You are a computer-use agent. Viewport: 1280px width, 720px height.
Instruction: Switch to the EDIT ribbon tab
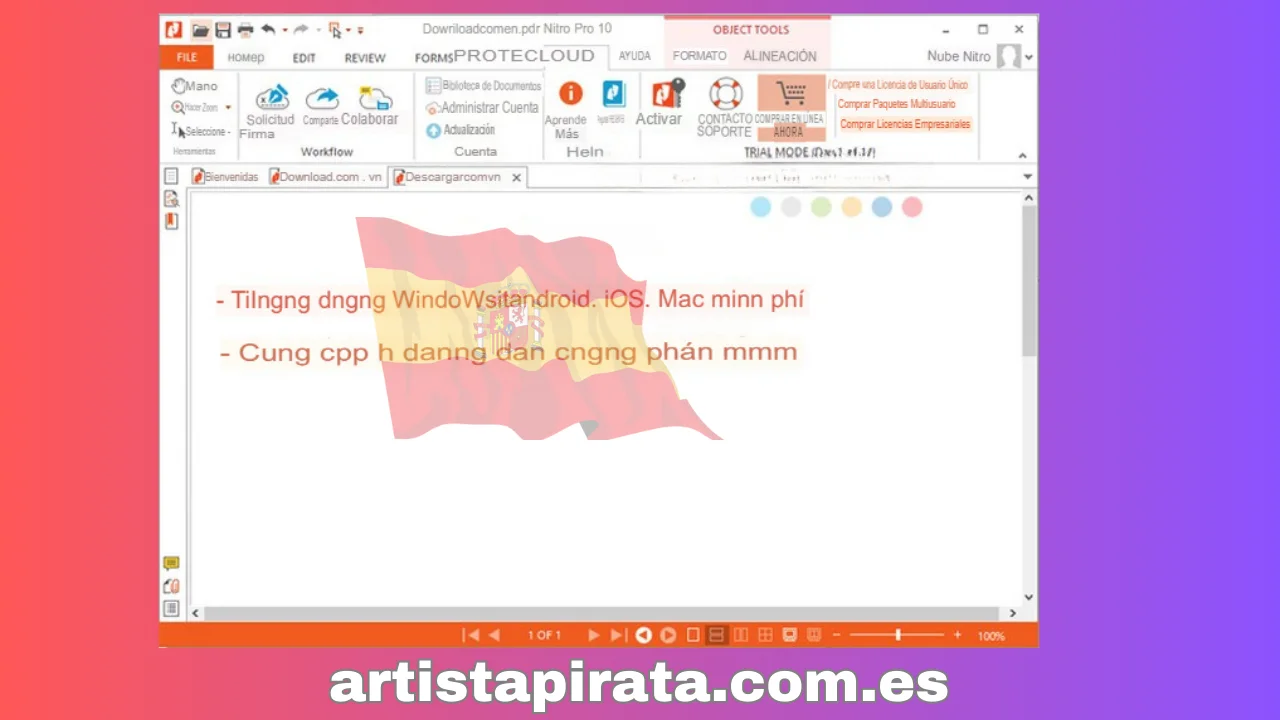click(x=304, y=58)
